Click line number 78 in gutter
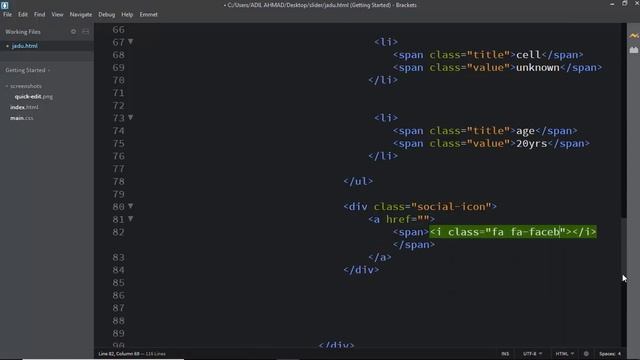The width and height of the screenshot is (640, 360). 119,181
